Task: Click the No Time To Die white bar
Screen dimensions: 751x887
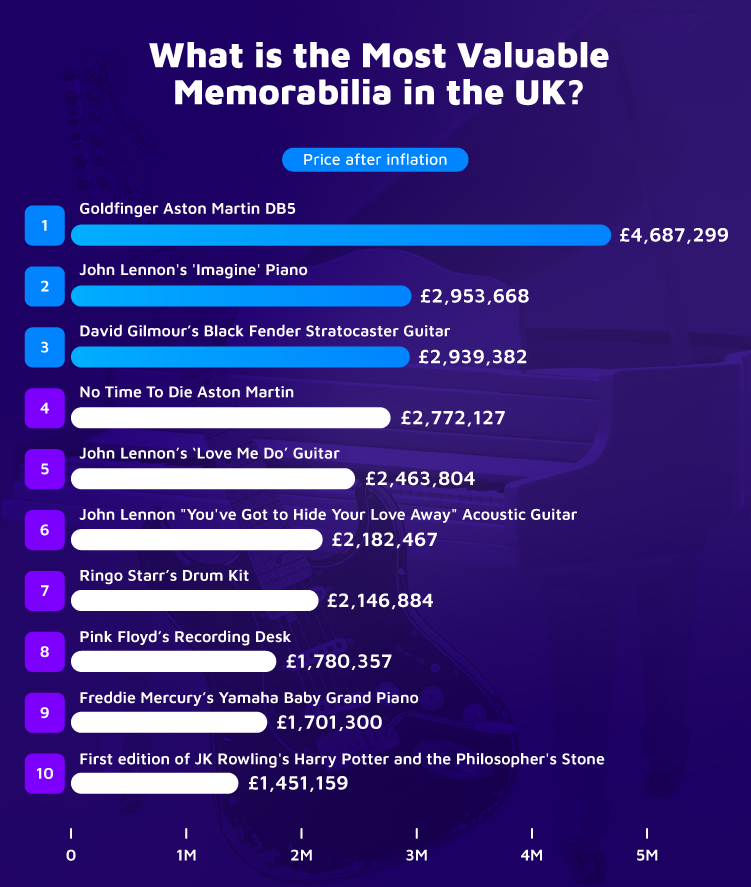Action: (231, 418)
